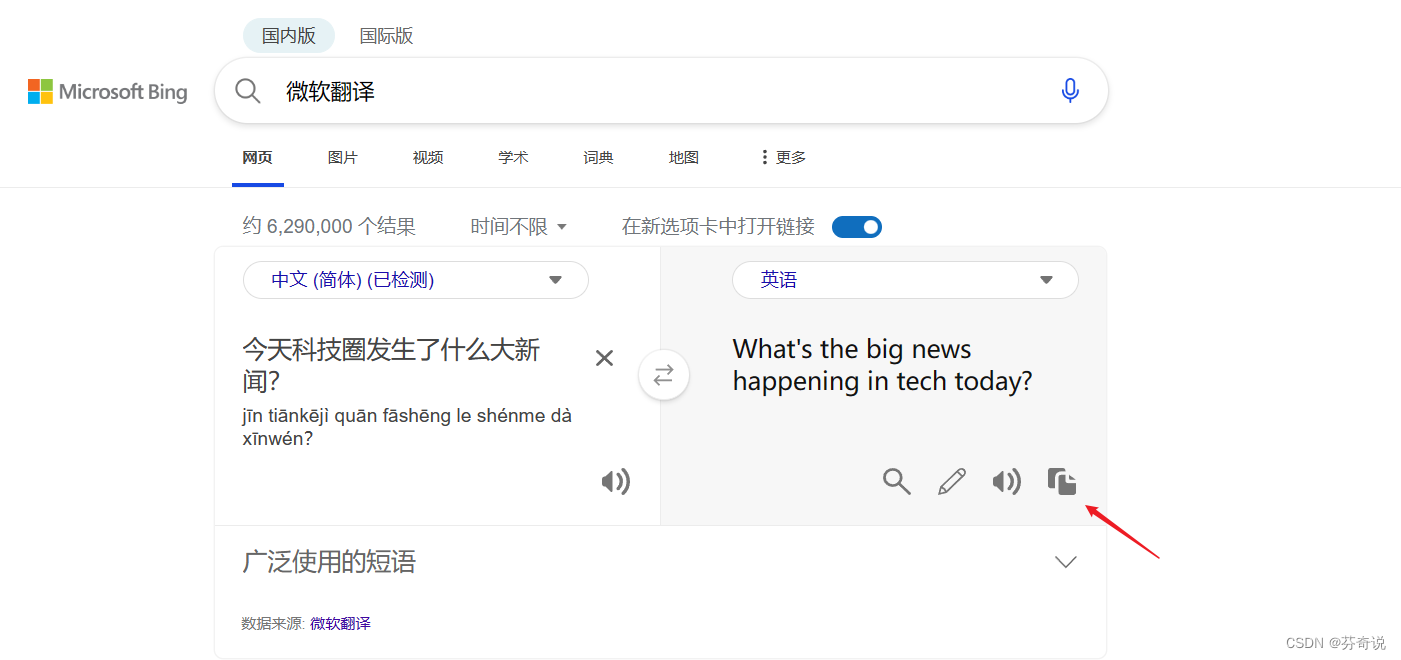Open the 更多 menu
1401x660 pixels.
click(x=783, y=157)
